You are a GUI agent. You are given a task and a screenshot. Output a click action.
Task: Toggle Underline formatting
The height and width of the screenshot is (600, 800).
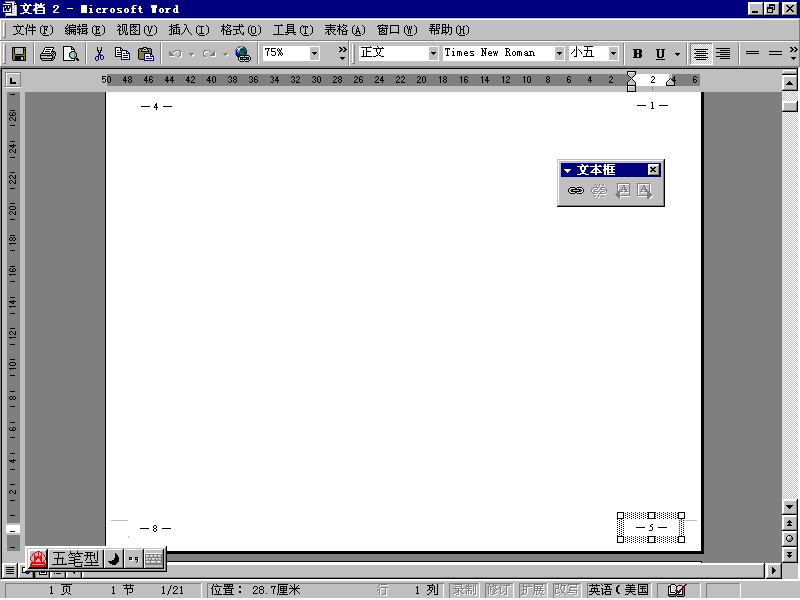coord(660,54)
